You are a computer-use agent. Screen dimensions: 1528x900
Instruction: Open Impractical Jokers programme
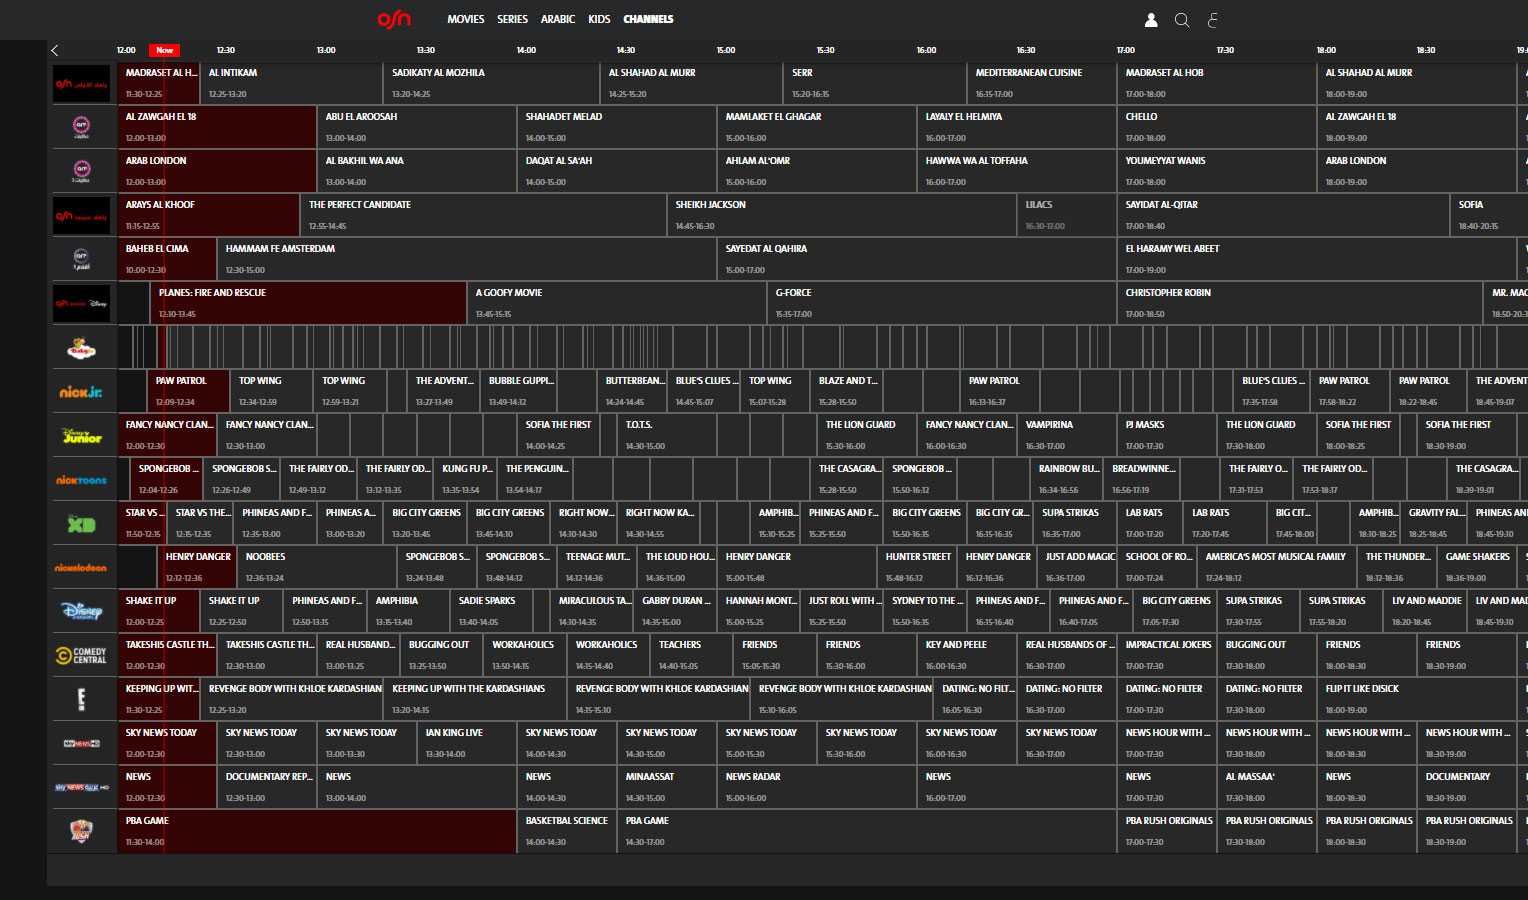[x=1167, y=656]
